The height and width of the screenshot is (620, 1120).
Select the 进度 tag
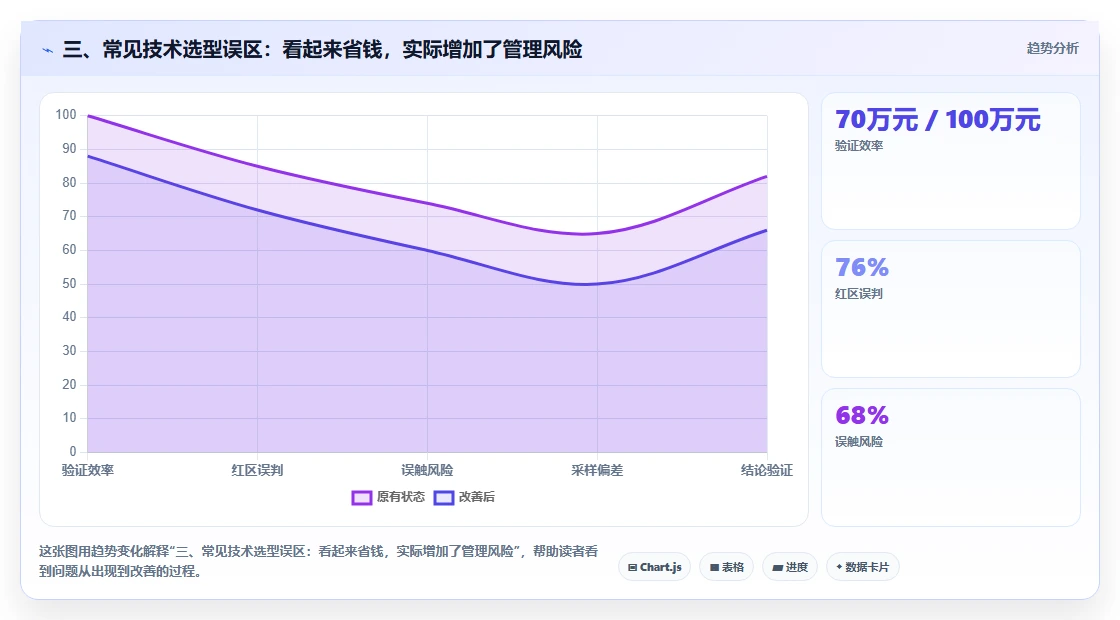789,567
